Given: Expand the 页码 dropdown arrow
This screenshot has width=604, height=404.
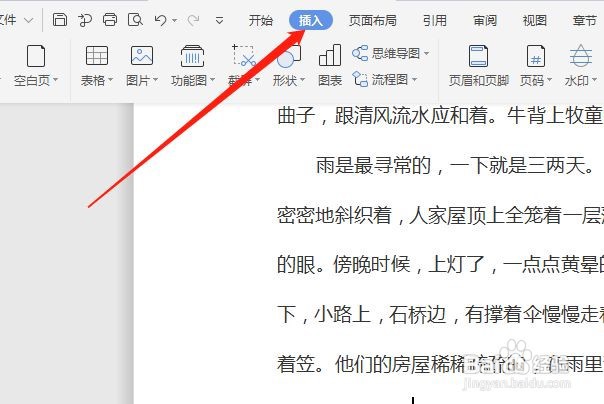Looking at the screenshot, I should coord(549,80).
